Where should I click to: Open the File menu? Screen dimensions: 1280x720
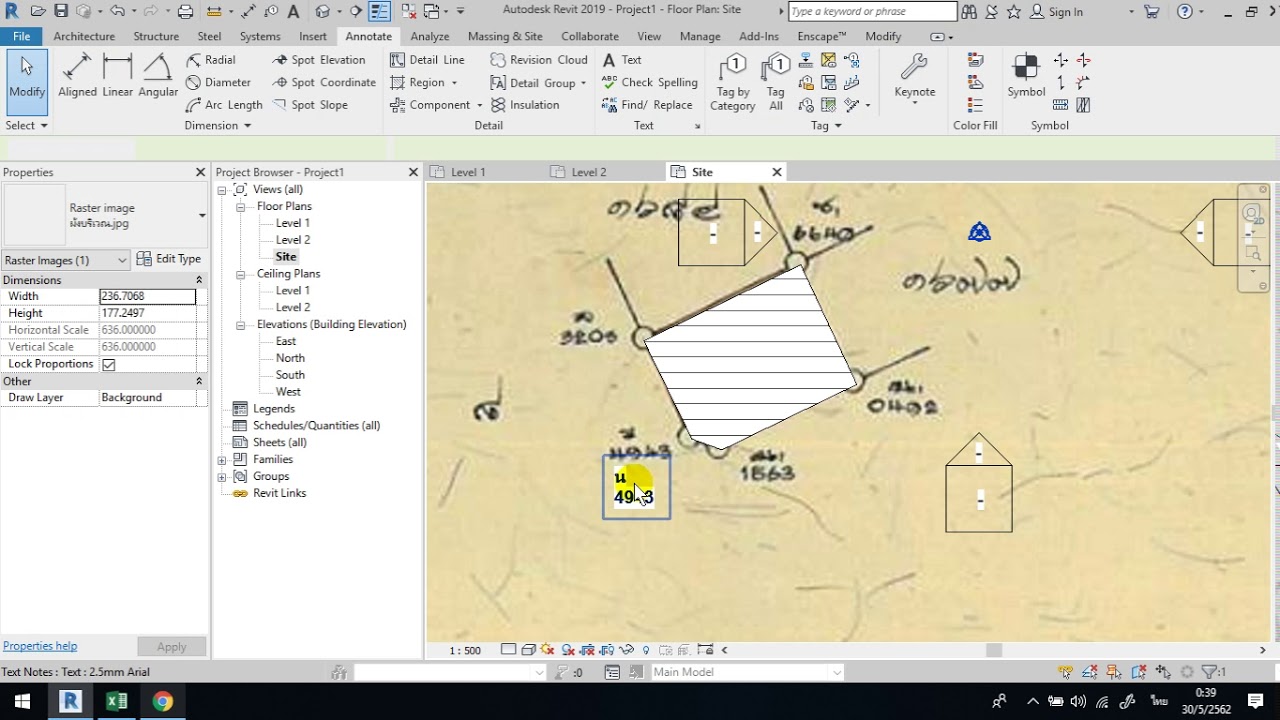(x=21, y=36)
